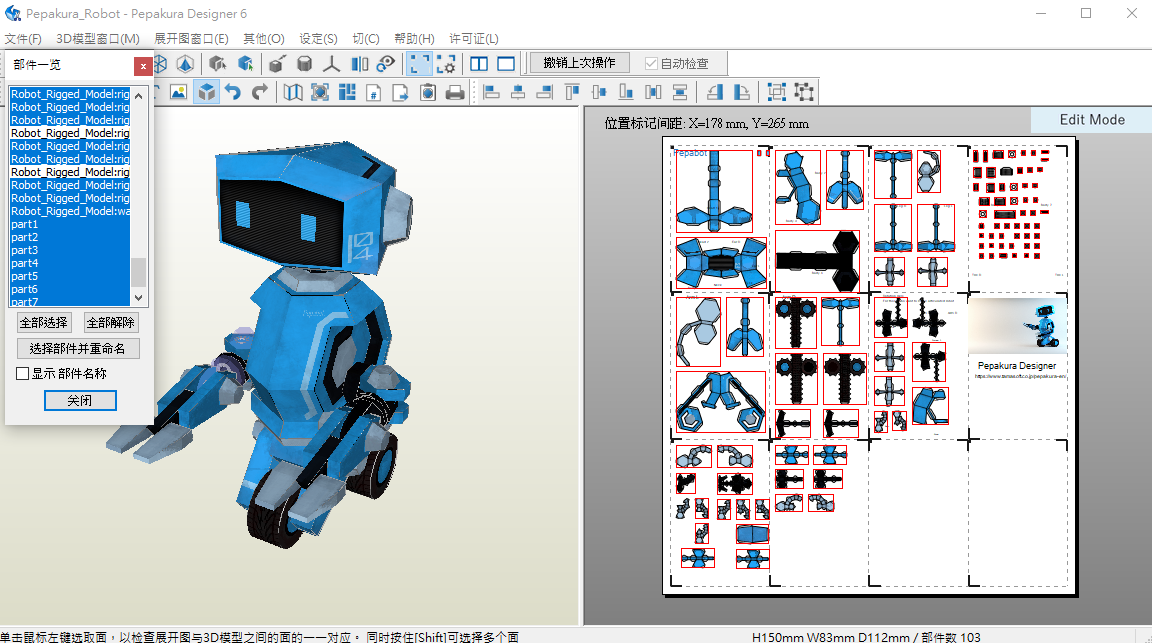Click the printer icon to print pattern
This screenshot has height=643, width=1152.
[455, 92]
